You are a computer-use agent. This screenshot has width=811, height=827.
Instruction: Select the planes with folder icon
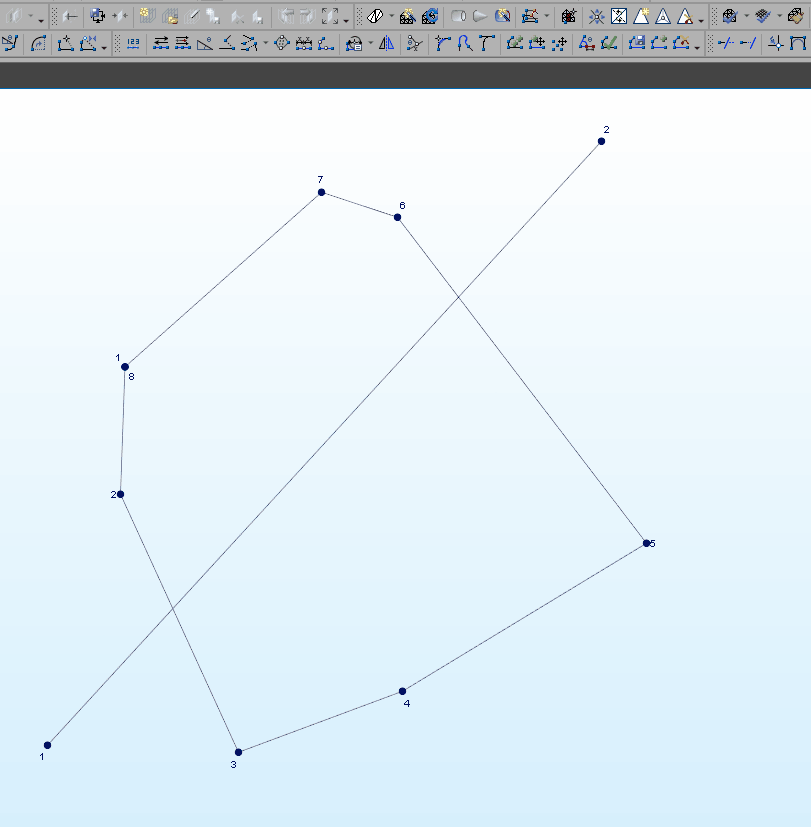tap(170, 16)
